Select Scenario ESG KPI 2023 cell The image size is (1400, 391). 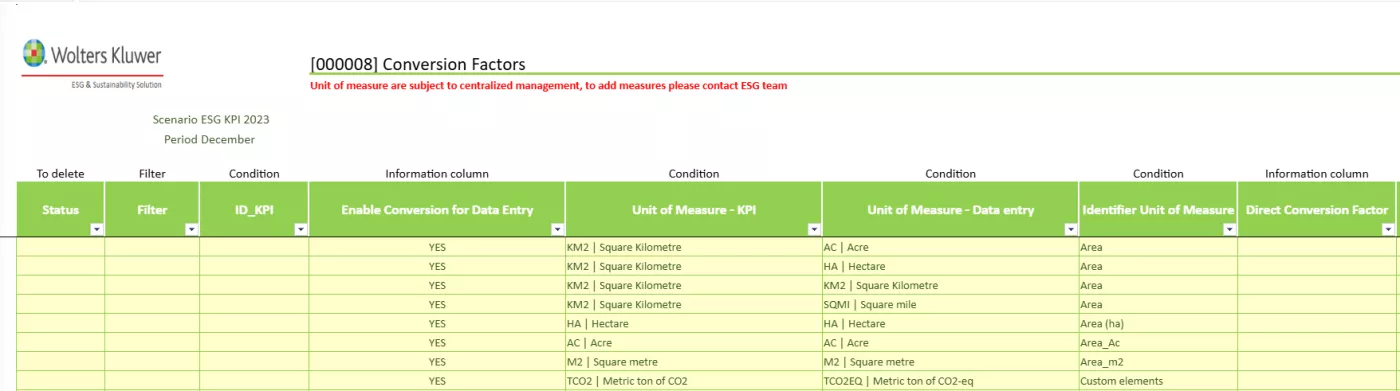tap(210, 119)
